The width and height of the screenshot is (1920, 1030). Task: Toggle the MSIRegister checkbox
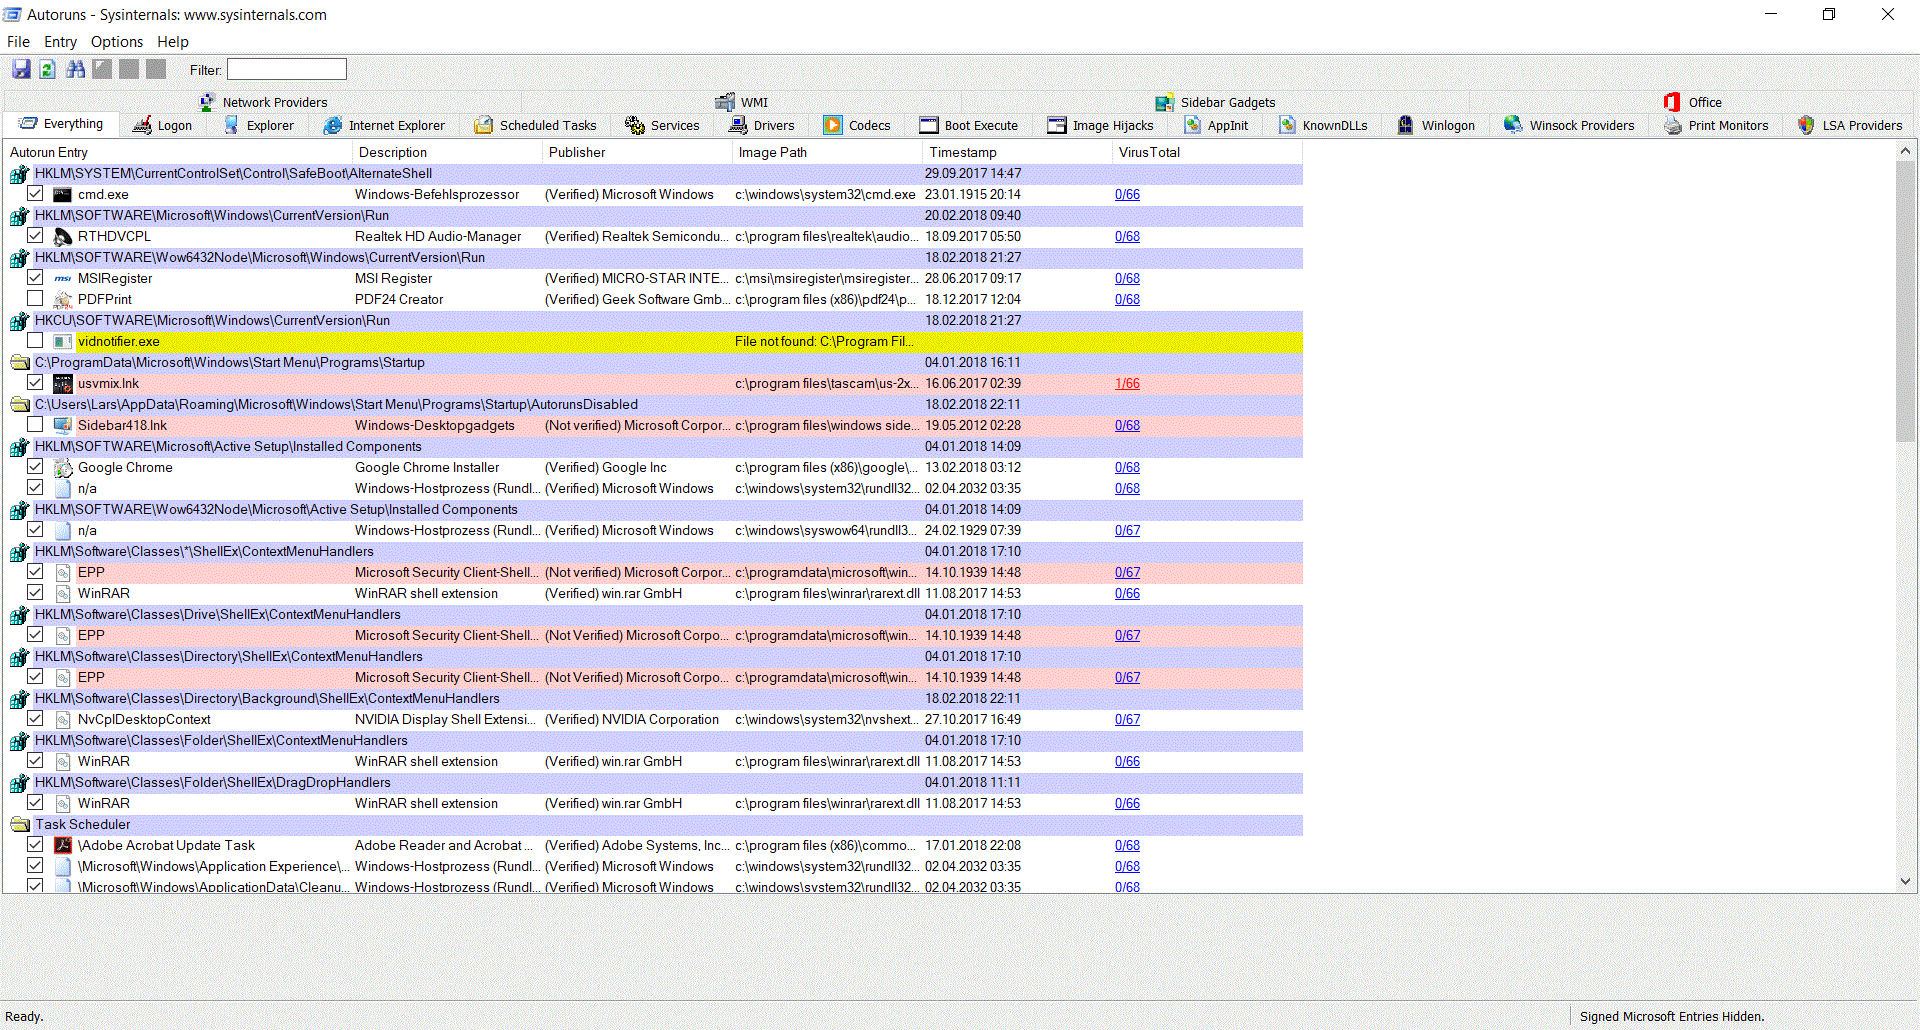coord(35,277)
